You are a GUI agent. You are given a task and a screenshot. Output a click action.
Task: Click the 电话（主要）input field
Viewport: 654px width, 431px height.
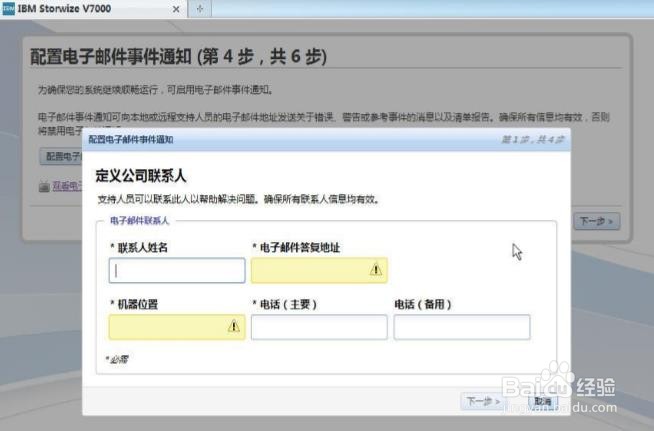pyautogui.click(x=319, y=327)
